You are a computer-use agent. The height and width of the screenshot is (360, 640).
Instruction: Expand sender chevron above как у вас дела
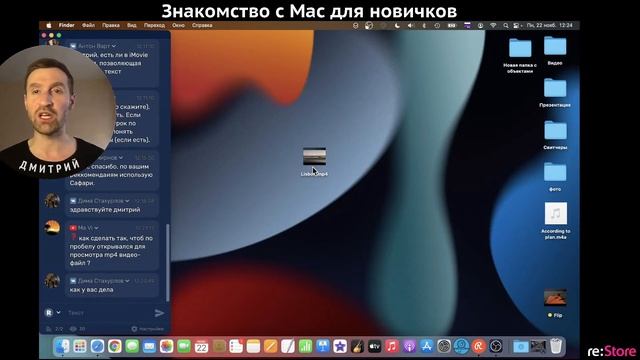point(127,281)
